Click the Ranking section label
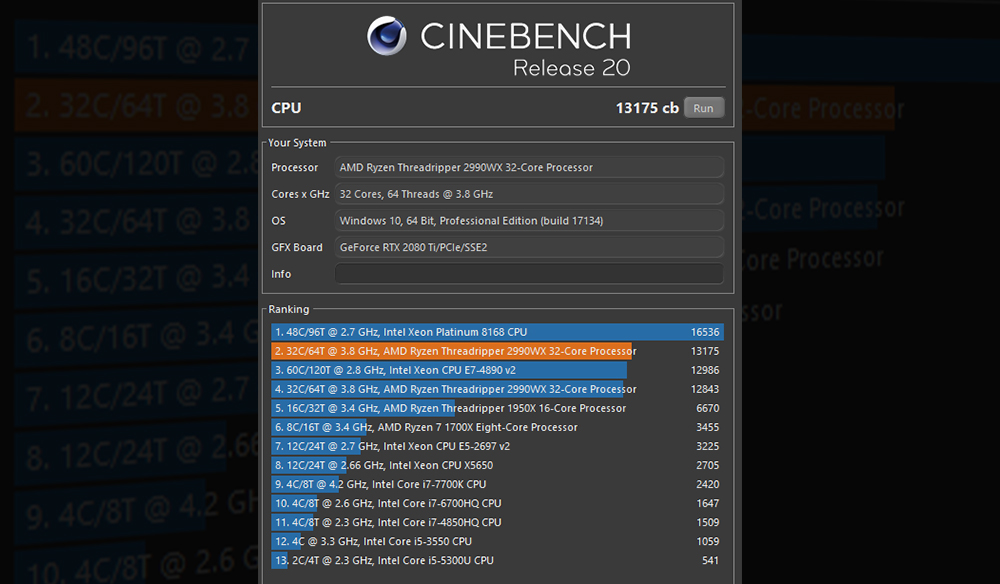 click(x=288, y=309)
